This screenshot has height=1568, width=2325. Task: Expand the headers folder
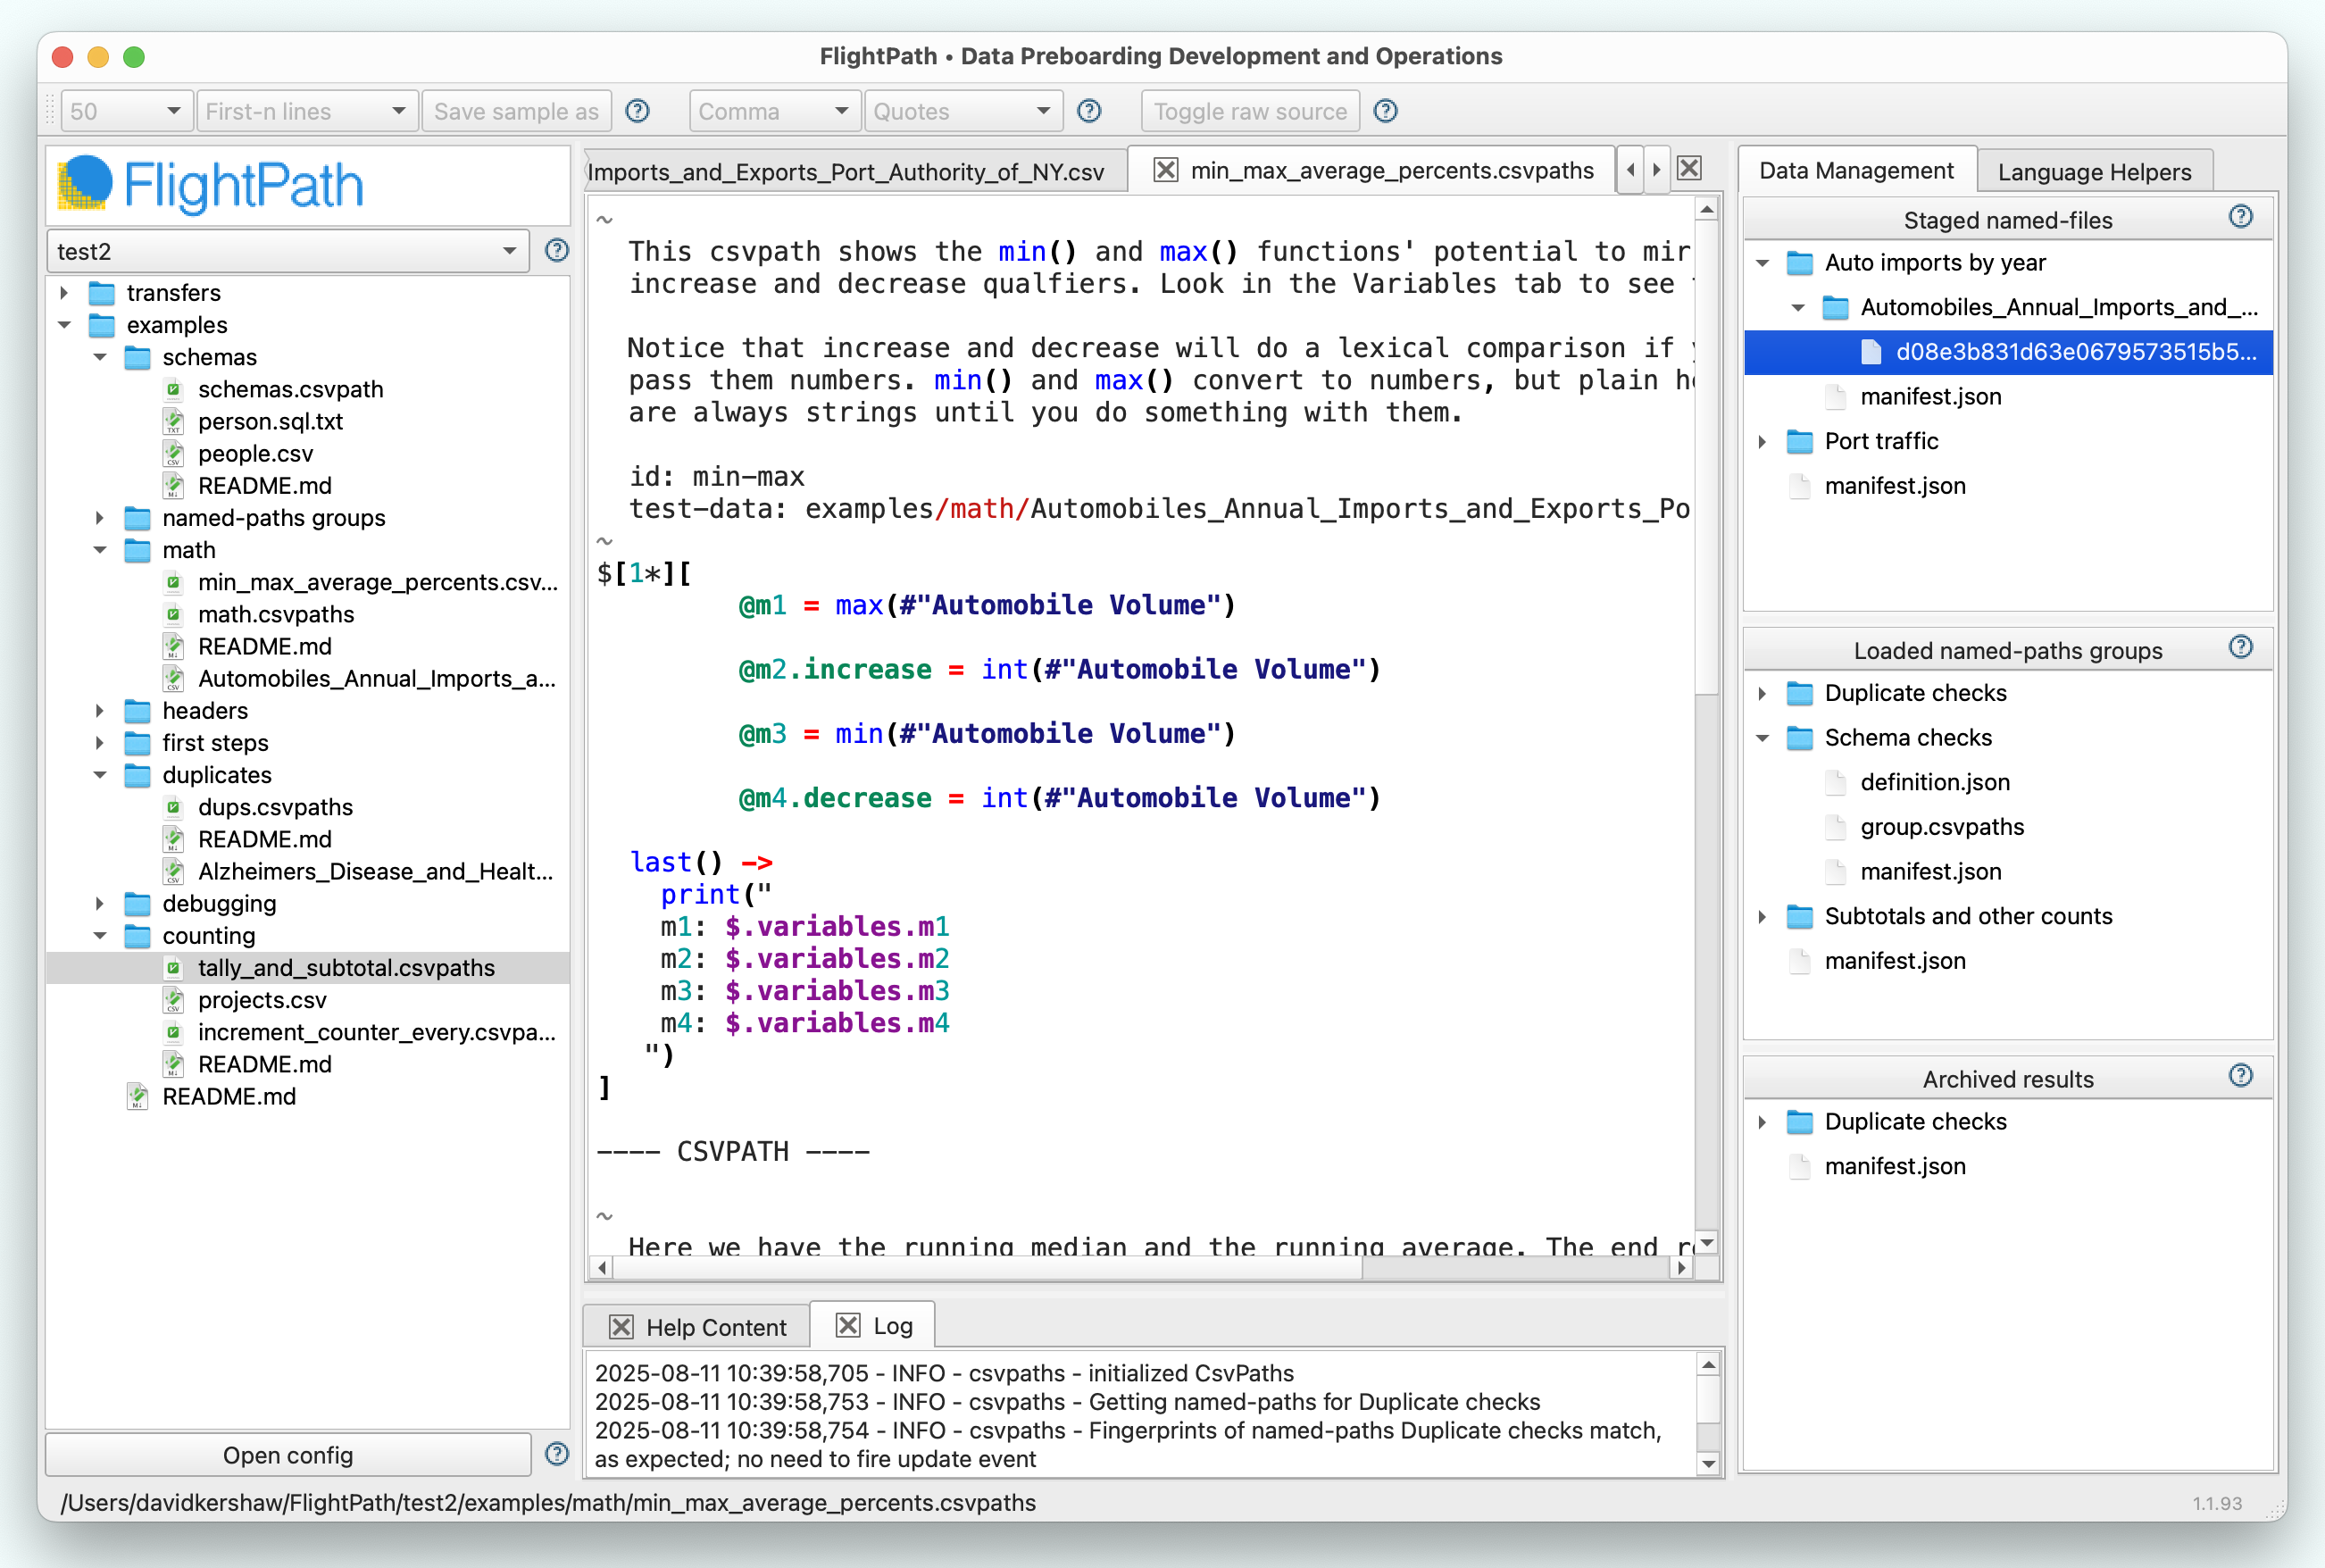[x=100, y=711]
